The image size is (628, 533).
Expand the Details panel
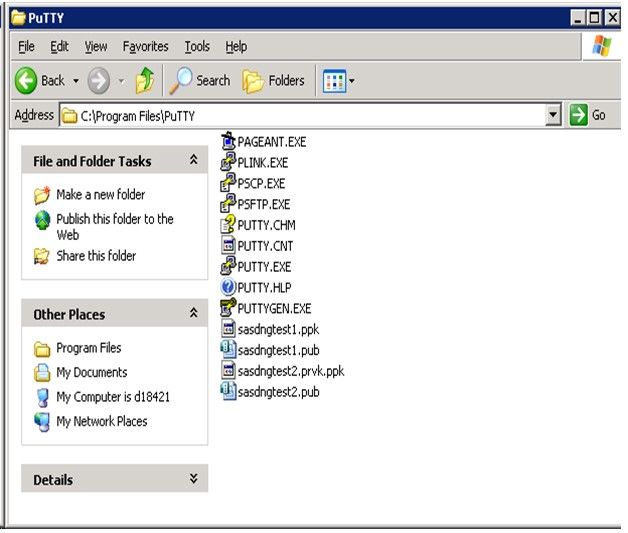coord(194,478)
